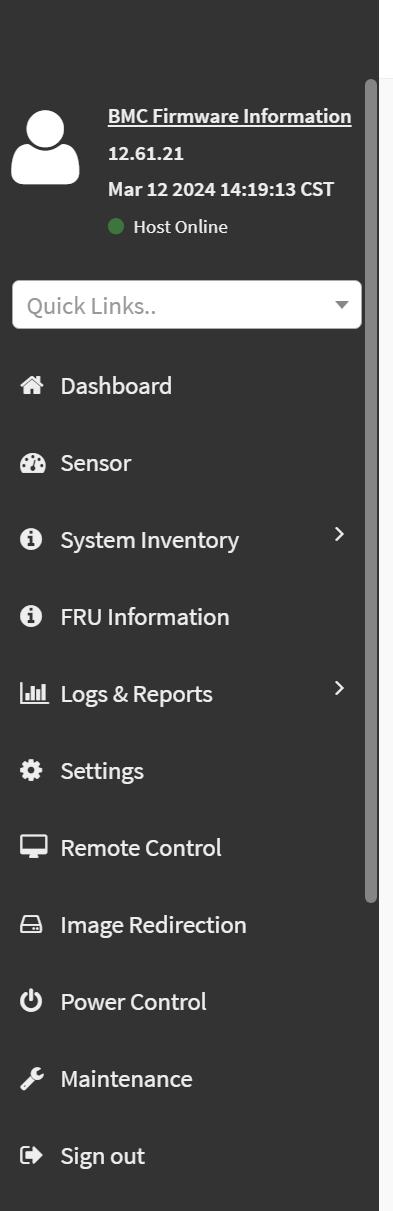
Task: Click the Power Control power icon
Action: point(32,1001)
